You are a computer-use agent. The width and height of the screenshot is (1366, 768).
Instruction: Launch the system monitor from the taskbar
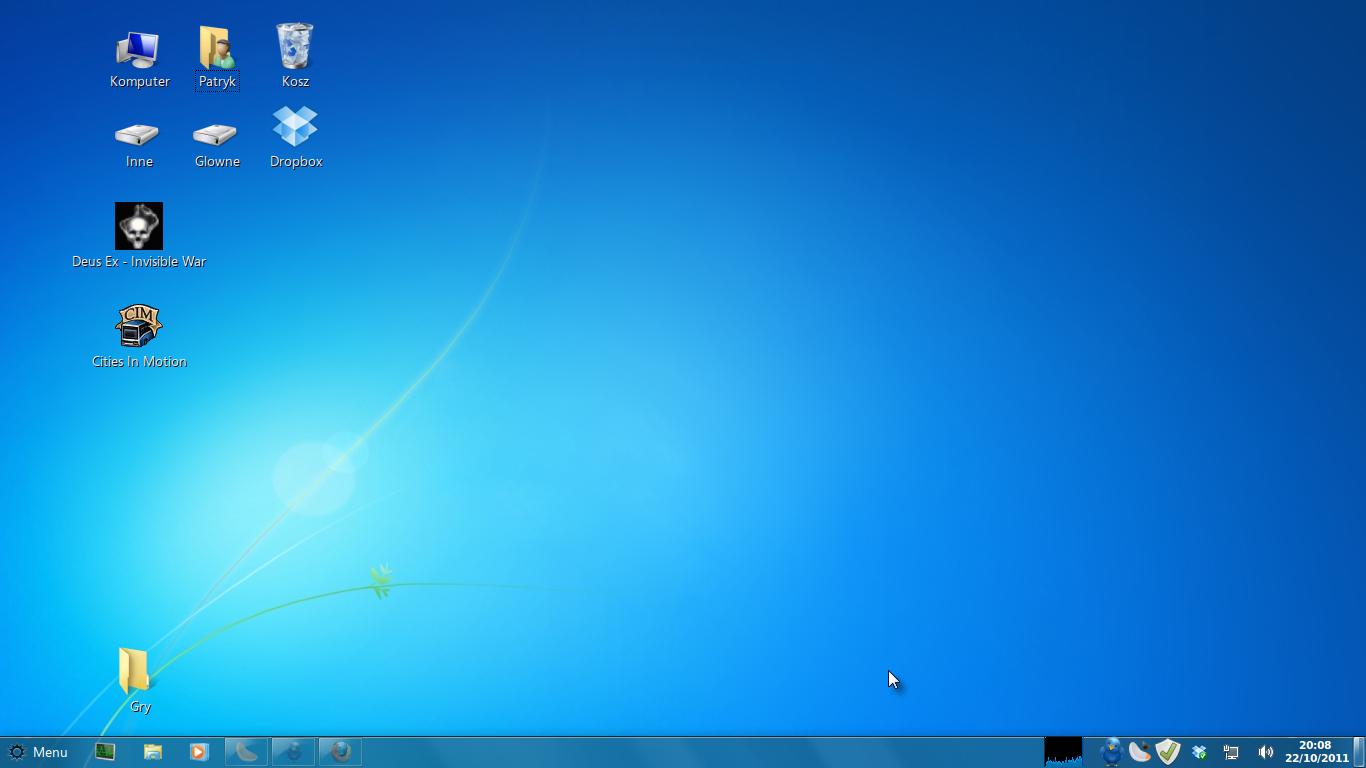105,752
